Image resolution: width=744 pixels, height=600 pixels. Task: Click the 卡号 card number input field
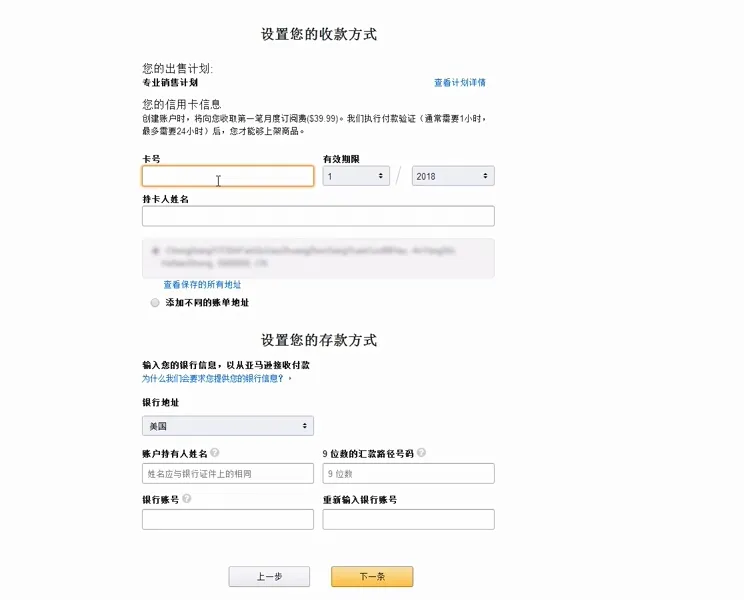[228, 176]
